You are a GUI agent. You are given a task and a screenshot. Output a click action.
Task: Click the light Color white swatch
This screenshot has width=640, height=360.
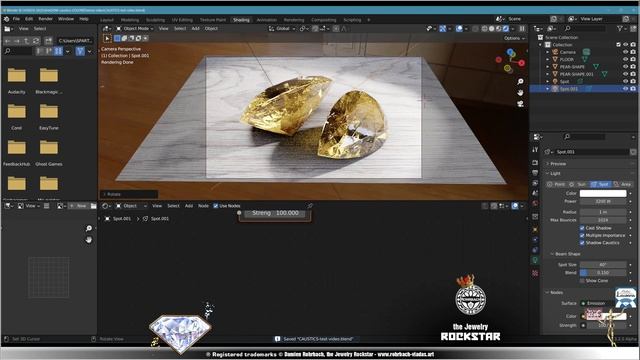point(603,193)
